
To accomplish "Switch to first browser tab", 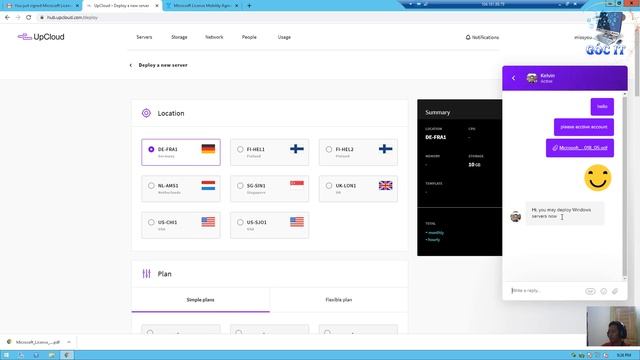I will pos(41,6).
